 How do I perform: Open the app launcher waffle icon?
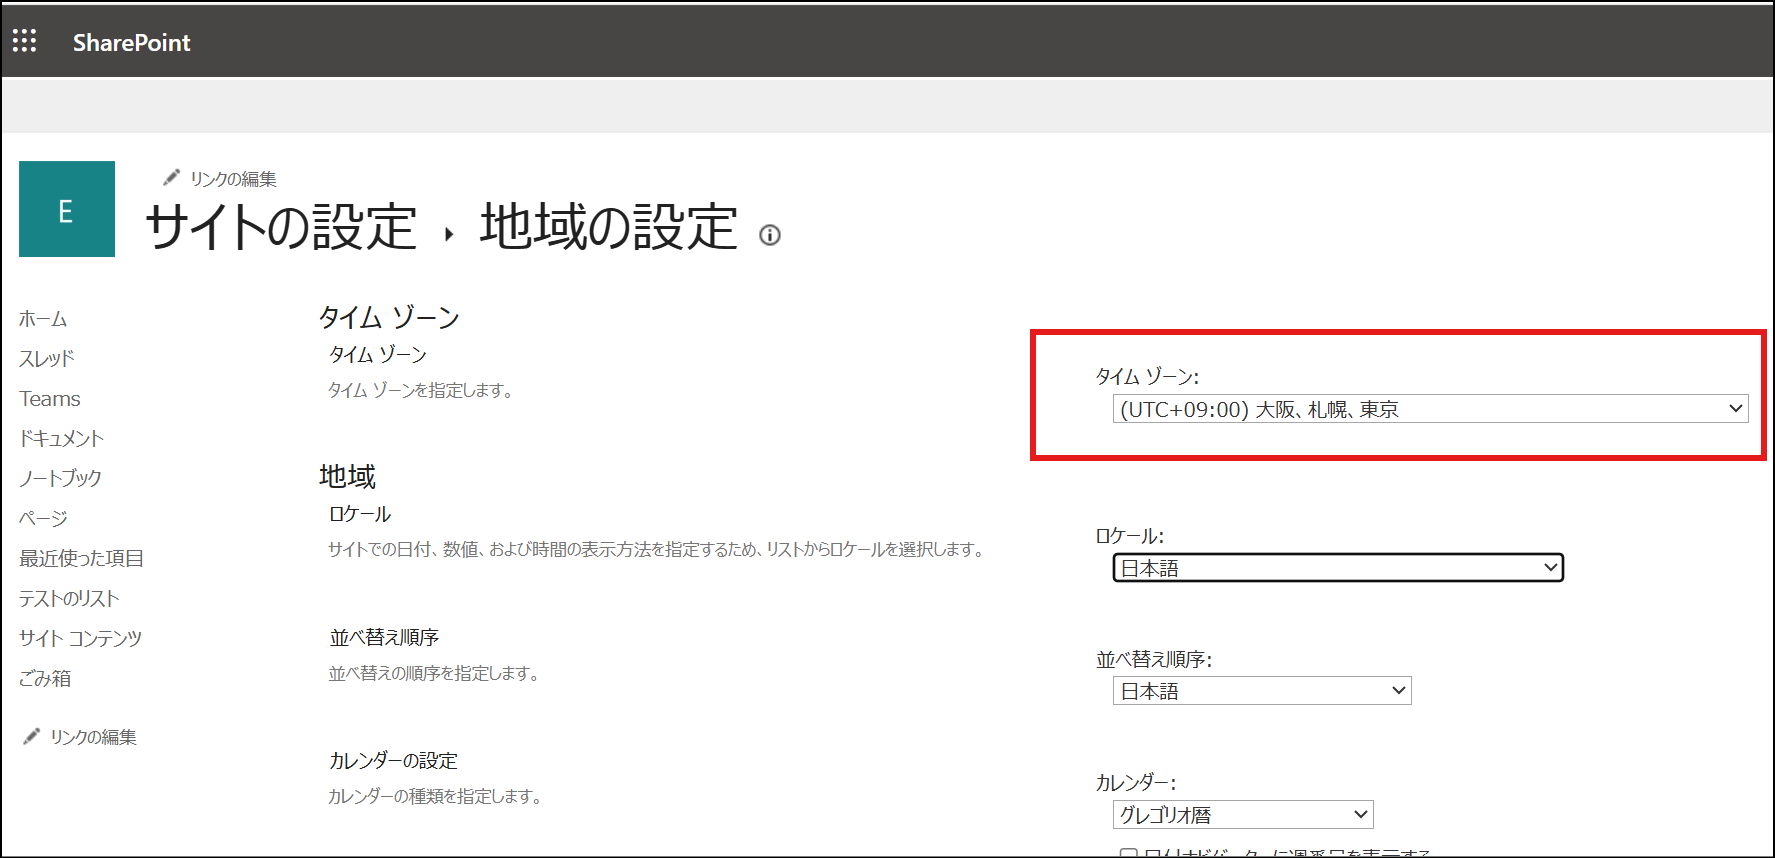click(25, 41)
